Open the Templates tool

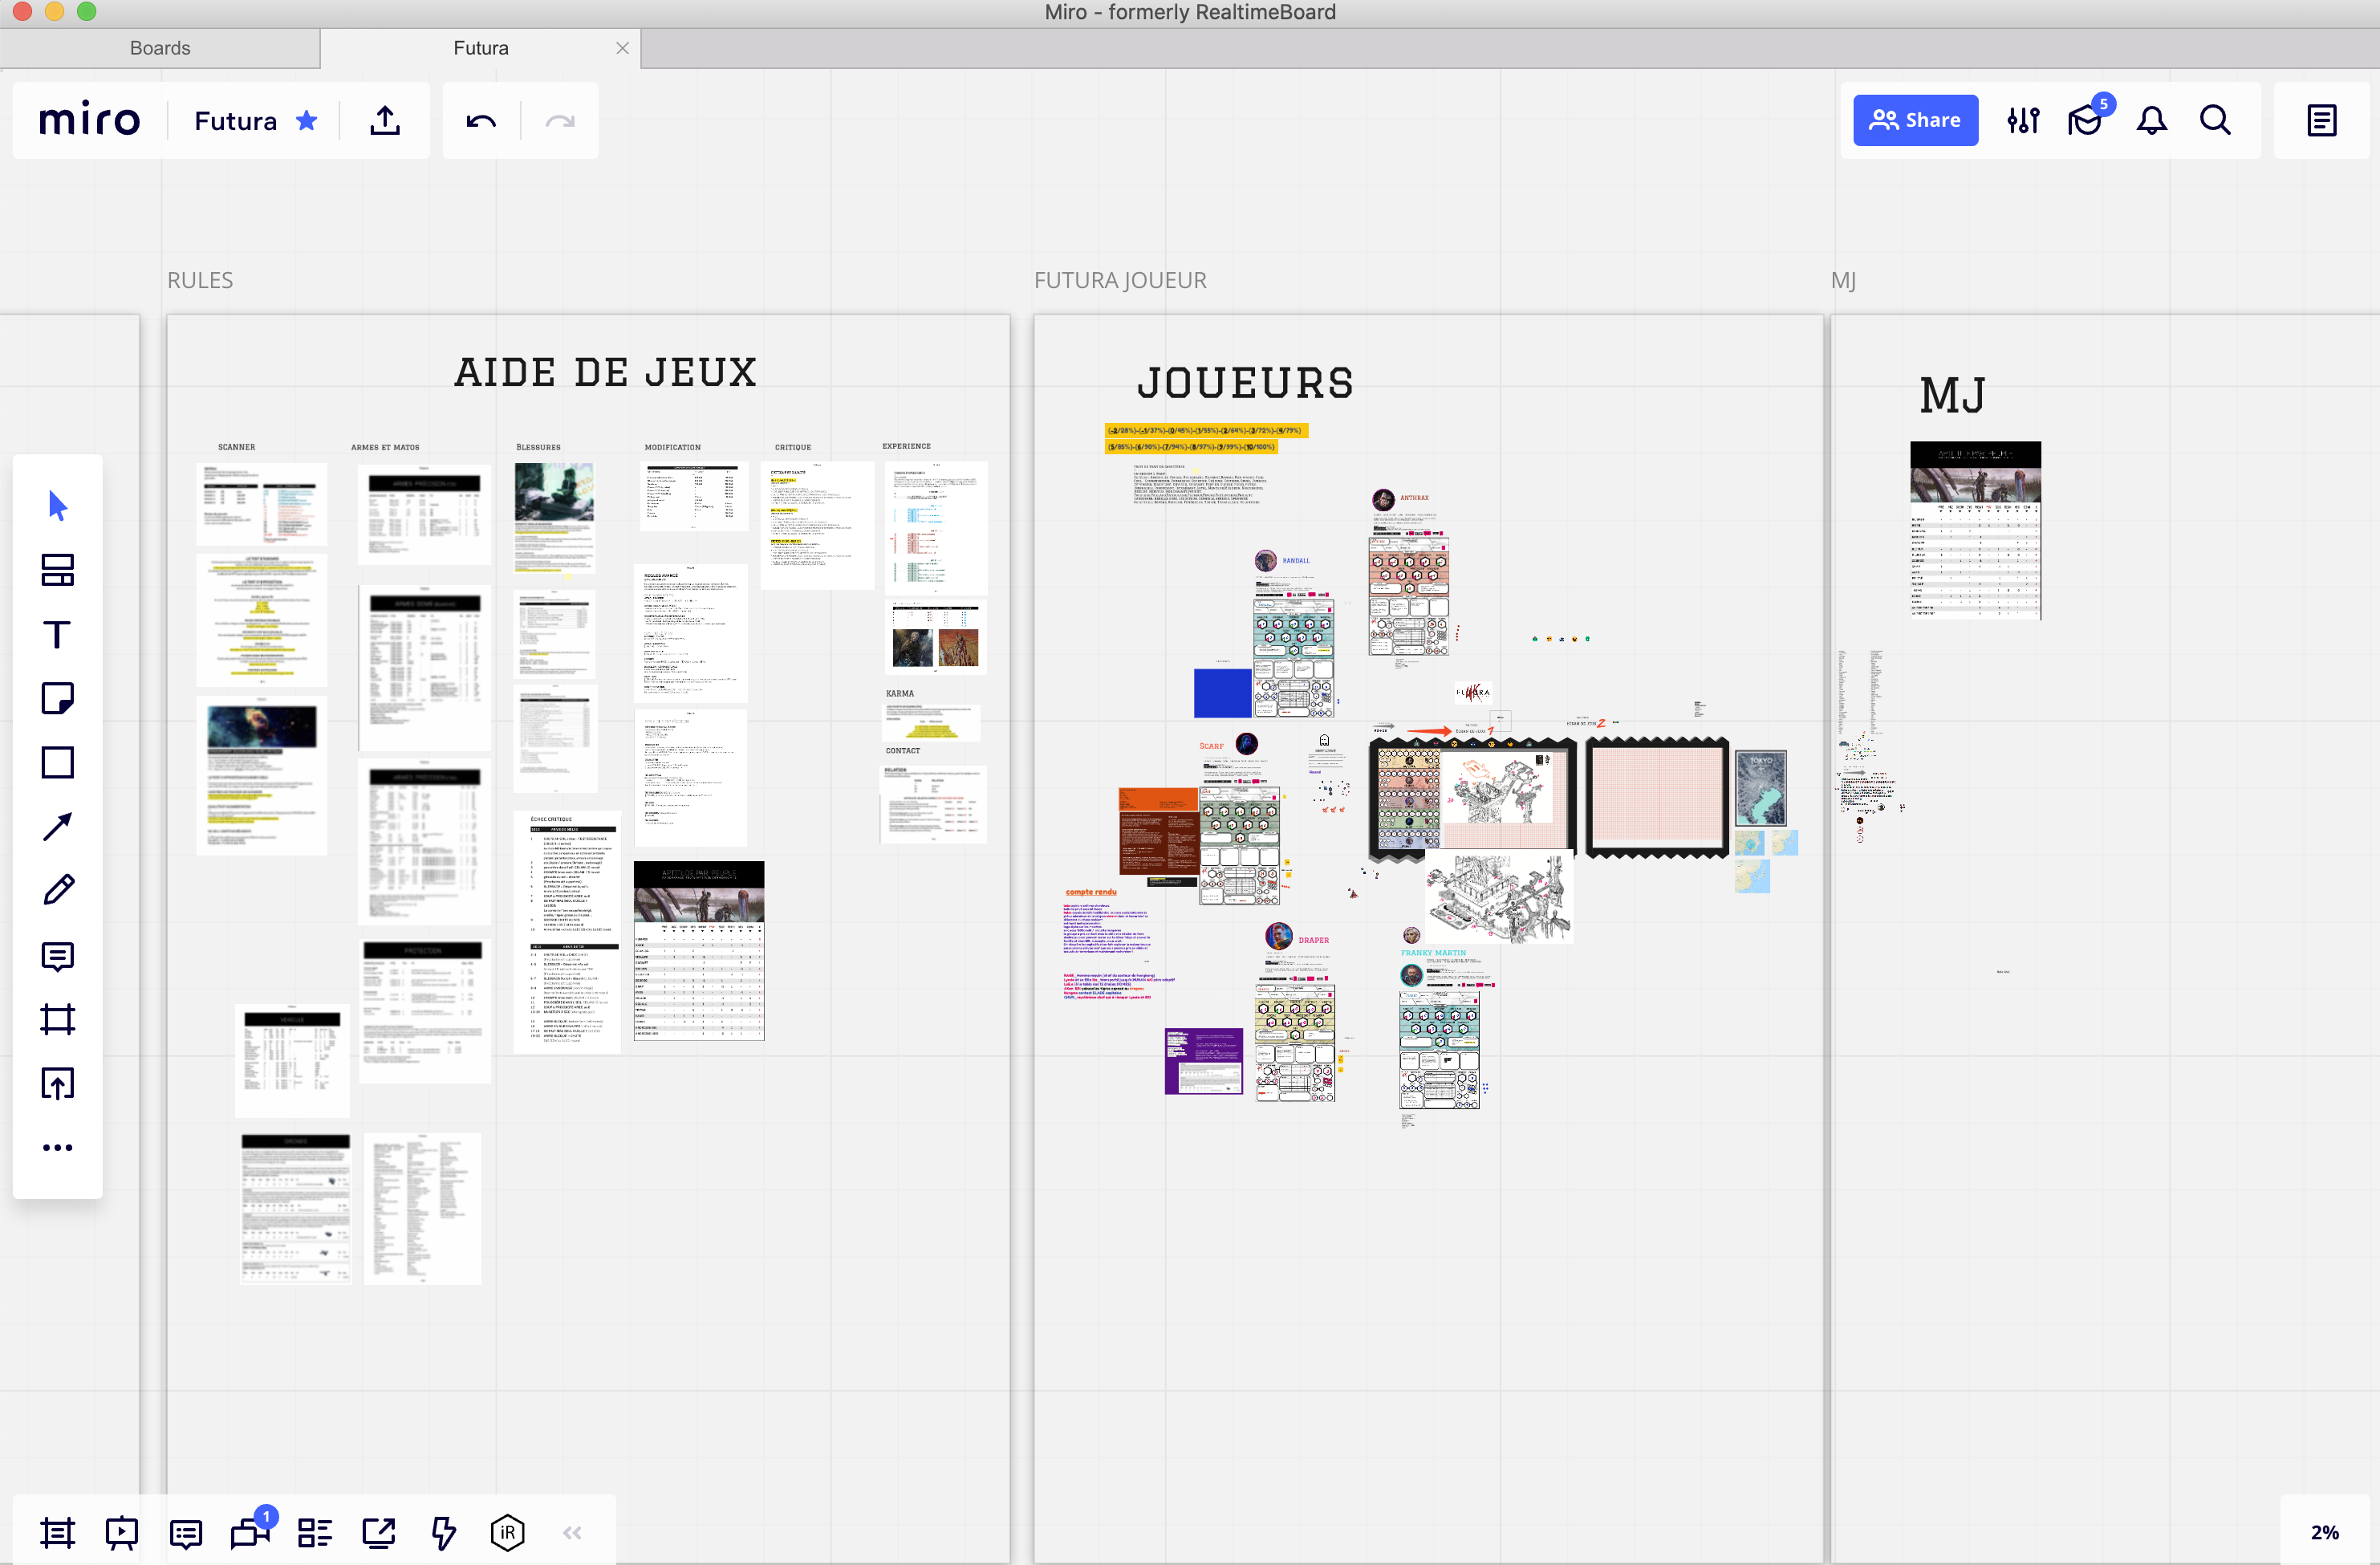(57, 571)
